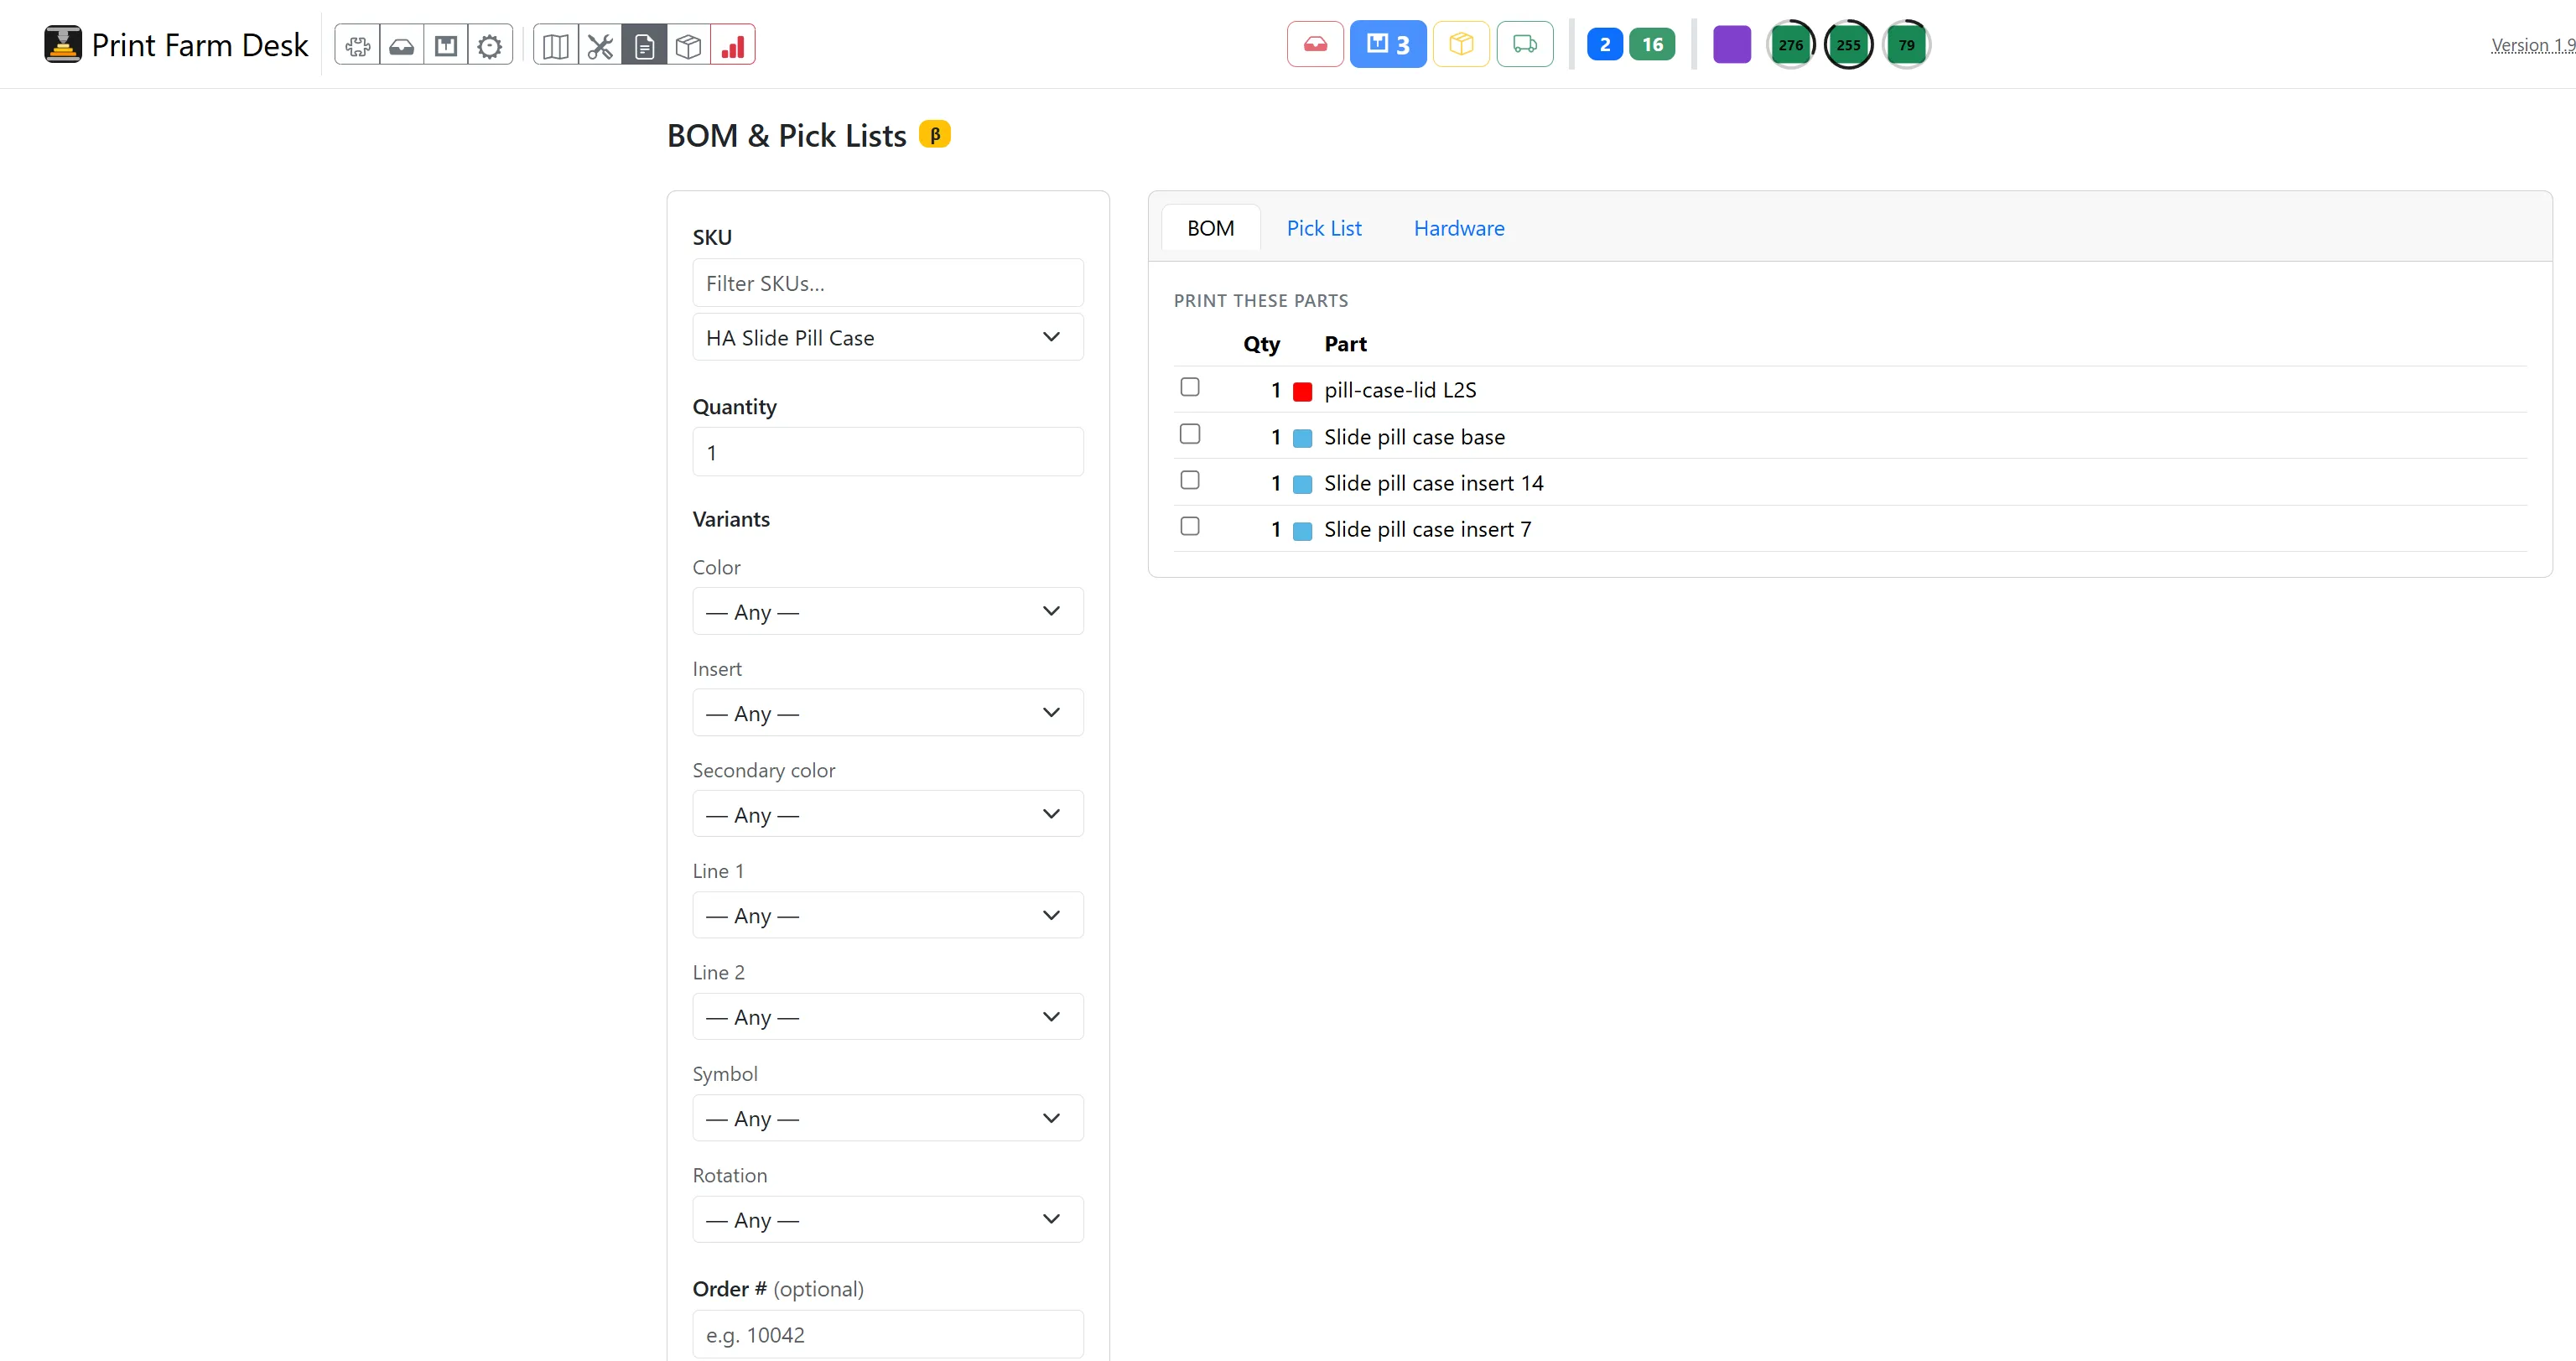Open the package box toolbar icon

(446, 45)
